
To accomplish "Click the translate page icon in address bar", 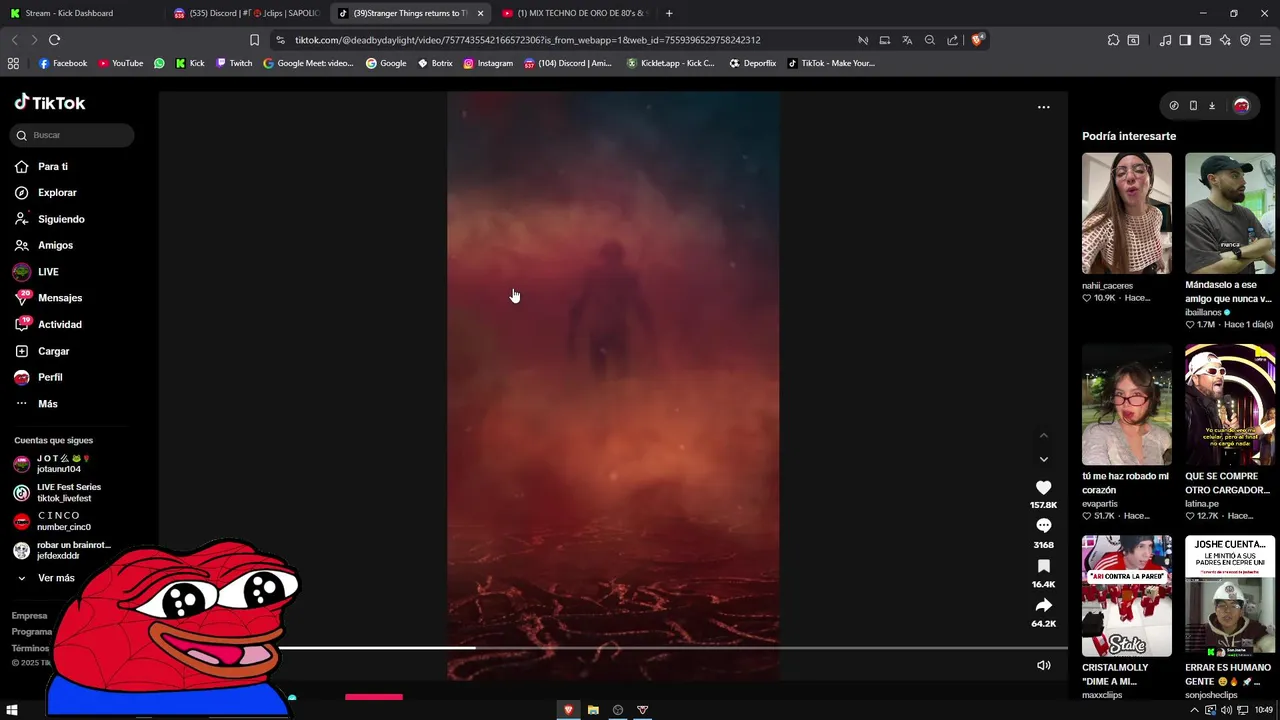I will click(907, 40).
